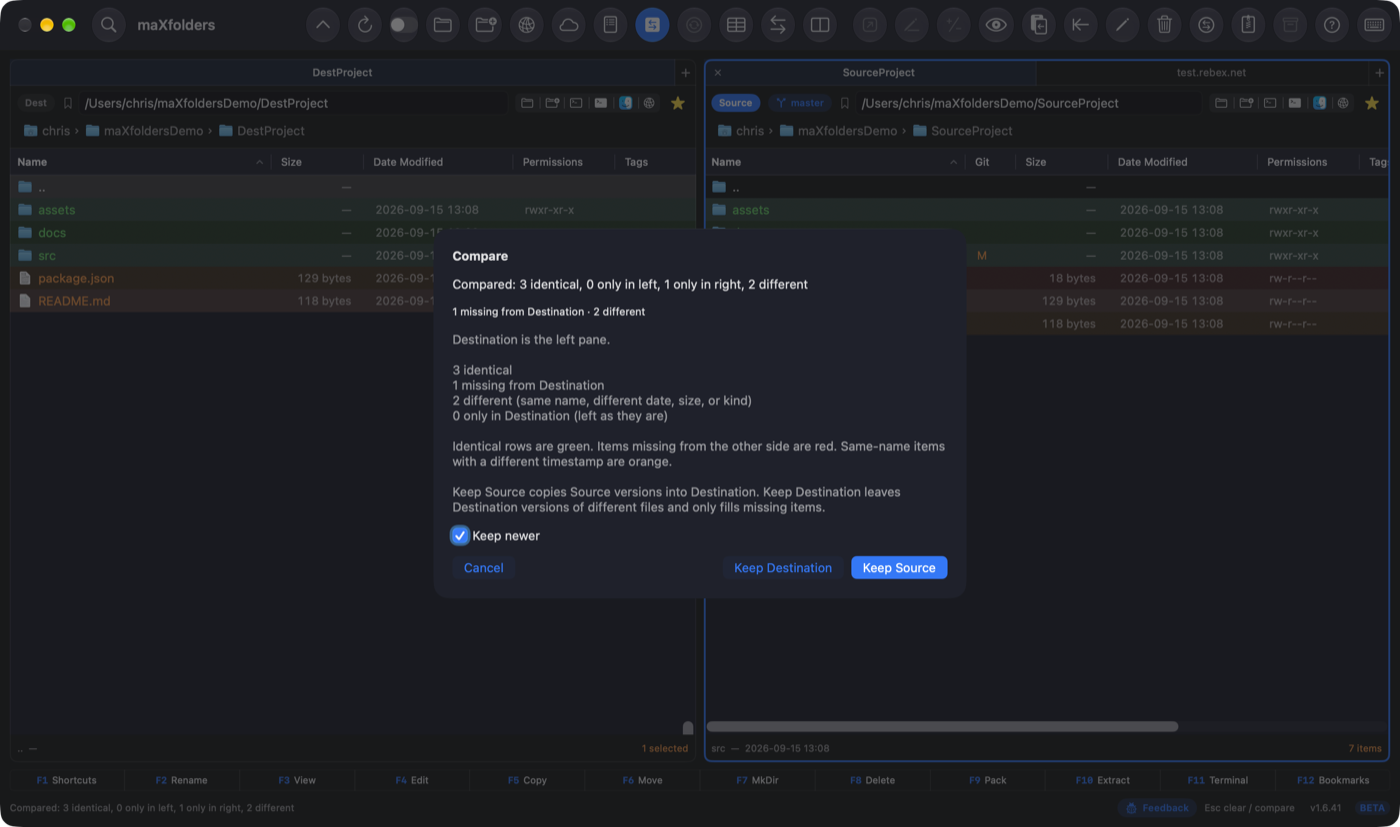Click the pencil edit toolbar icon

pos(1122,25)
